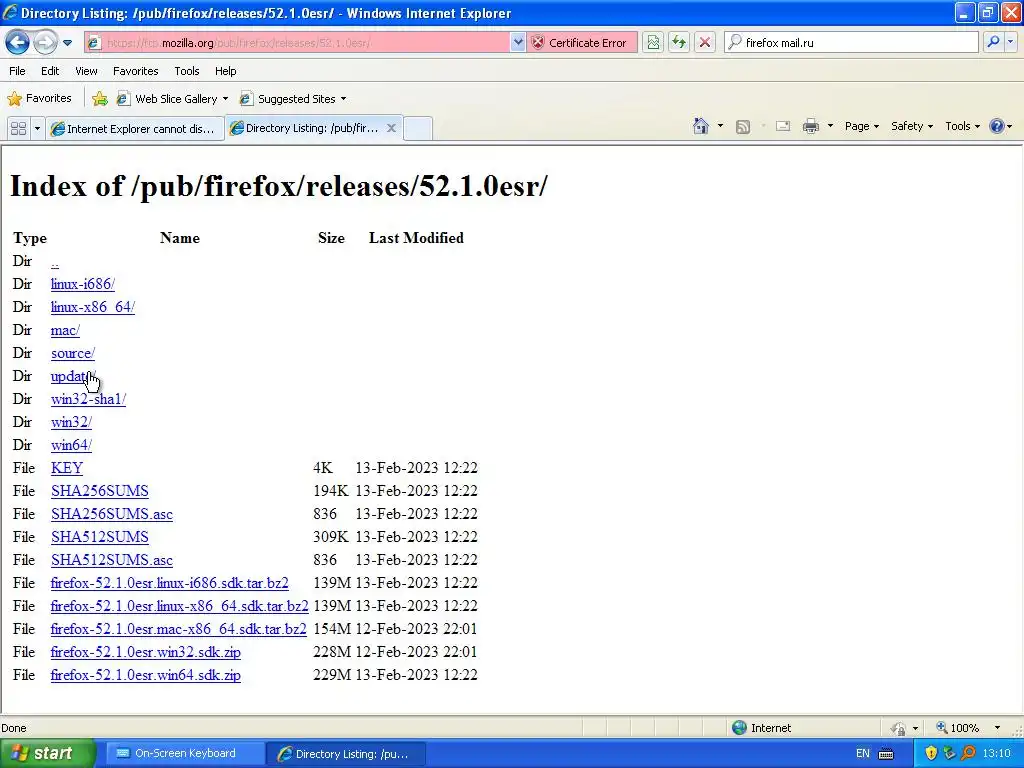Open the File menu
This screenshot has width=1024, height=768.
pos(18,71)
